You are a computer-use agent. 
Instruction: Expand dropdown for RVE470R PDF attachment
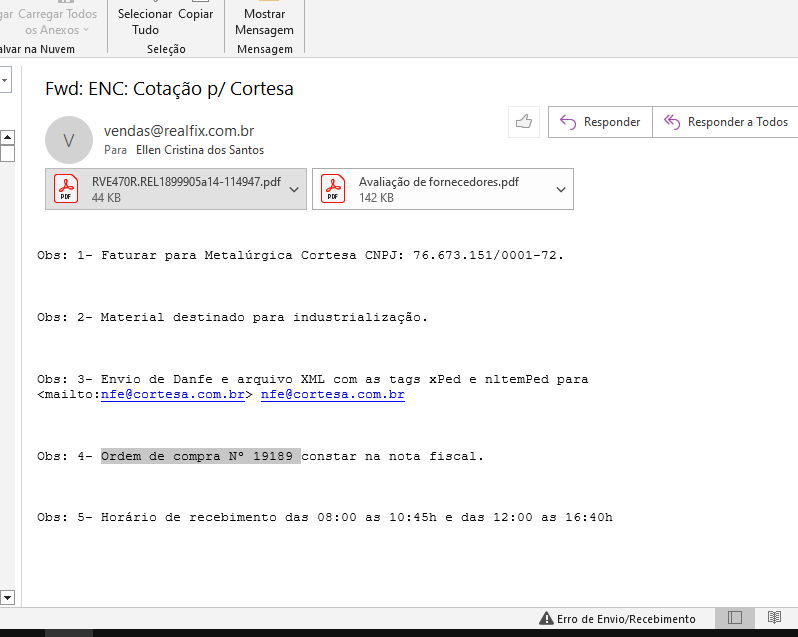click(x=293, y=189)
